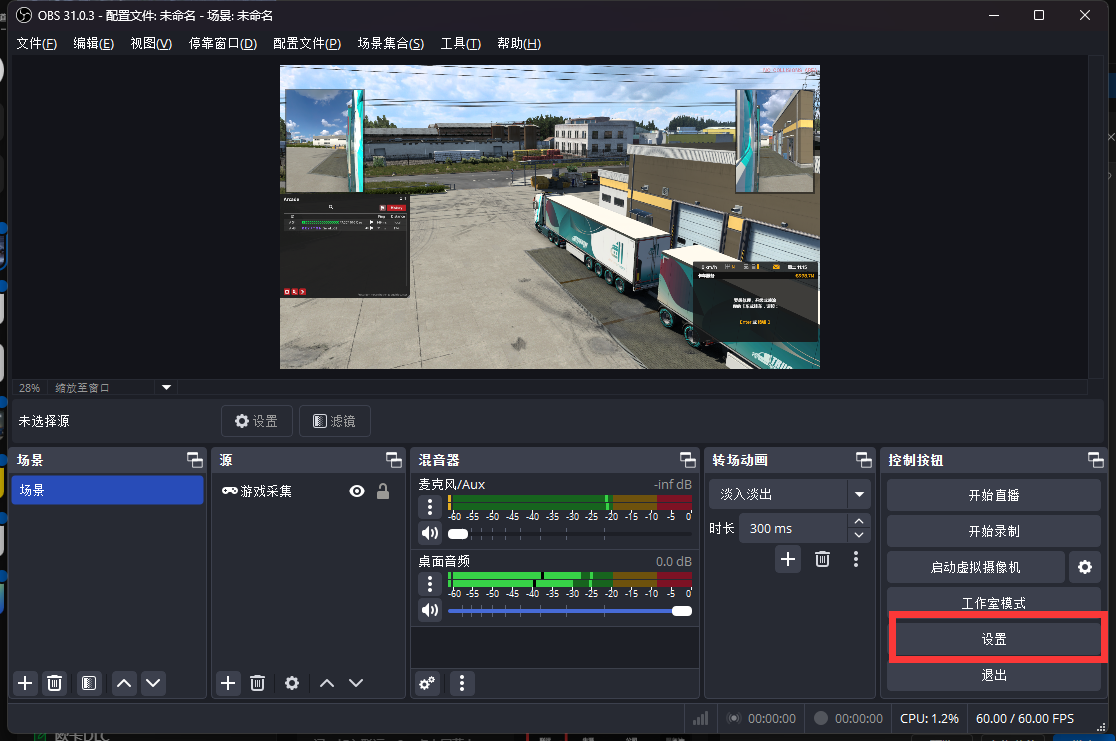Image resolution: width=1116 pixels, height=741 pixels.
Task: Add a new source with plus icon
Action: pos(228,683)
